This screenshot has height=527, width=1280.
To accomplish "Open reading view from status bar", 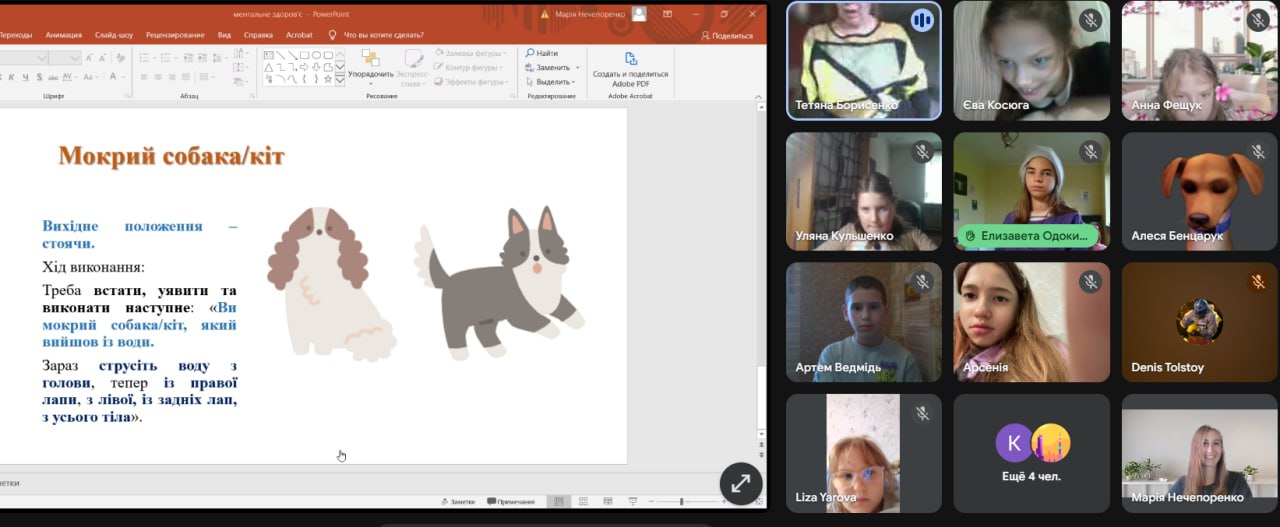I will point(606,501).
